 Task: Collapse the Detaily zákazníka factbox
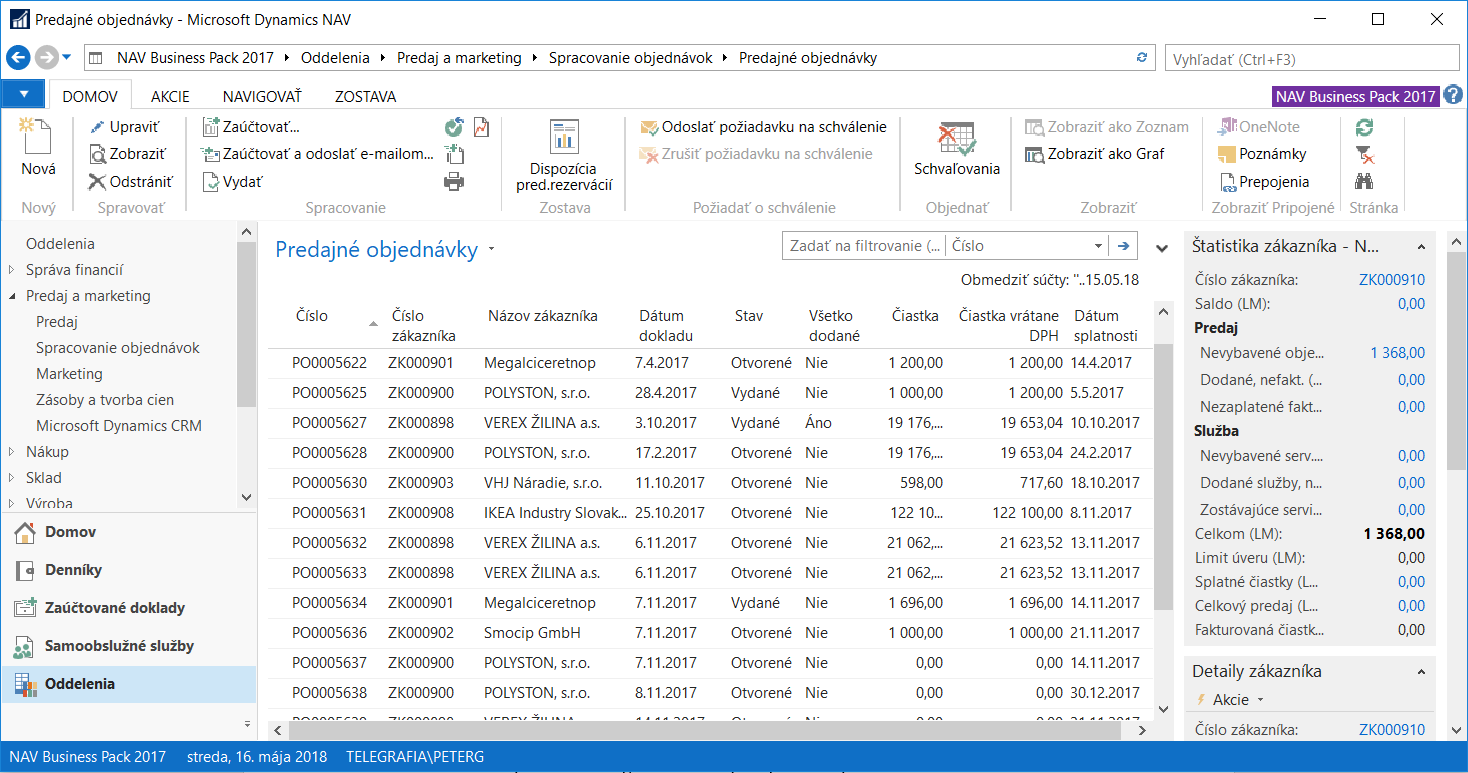(x=1419, y=671)
